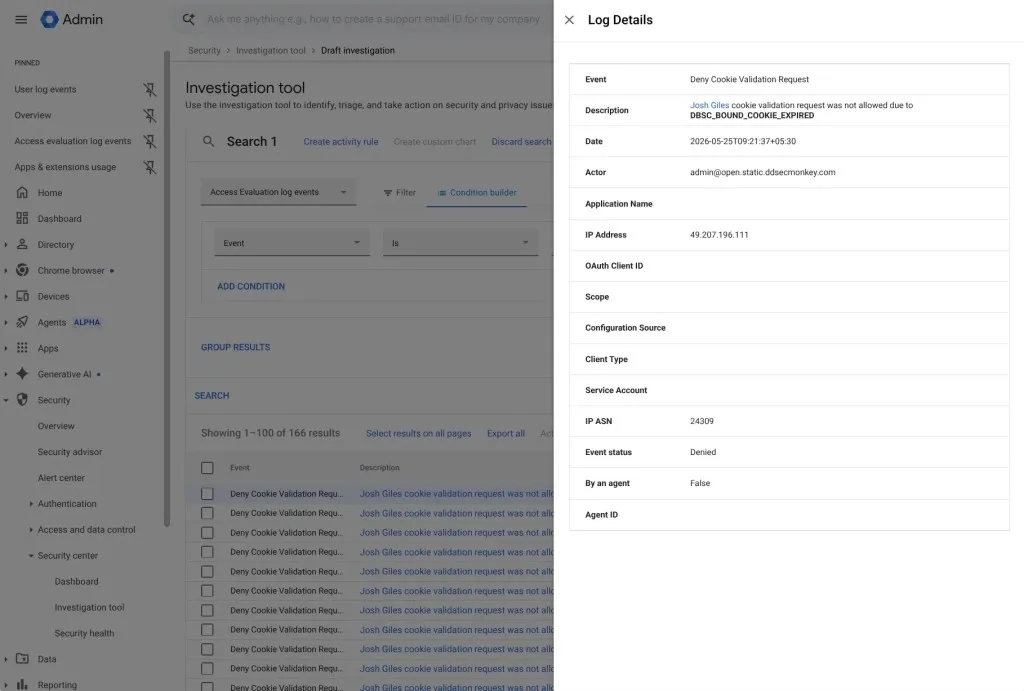Switch to the Condition builder tab
This screenshot has height=691, width=1024.
477,193
